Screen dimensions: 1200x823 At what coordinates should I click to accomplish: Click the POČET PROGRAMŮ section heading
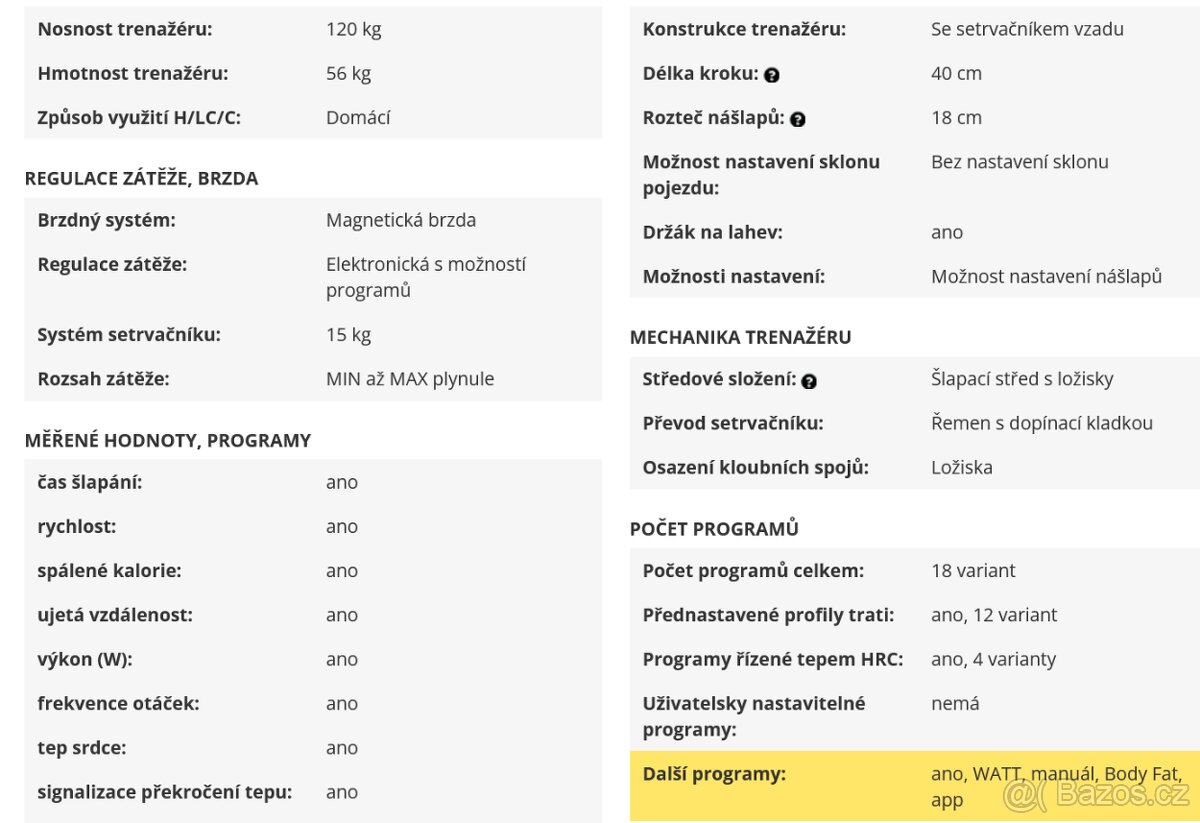coord(714,528)
